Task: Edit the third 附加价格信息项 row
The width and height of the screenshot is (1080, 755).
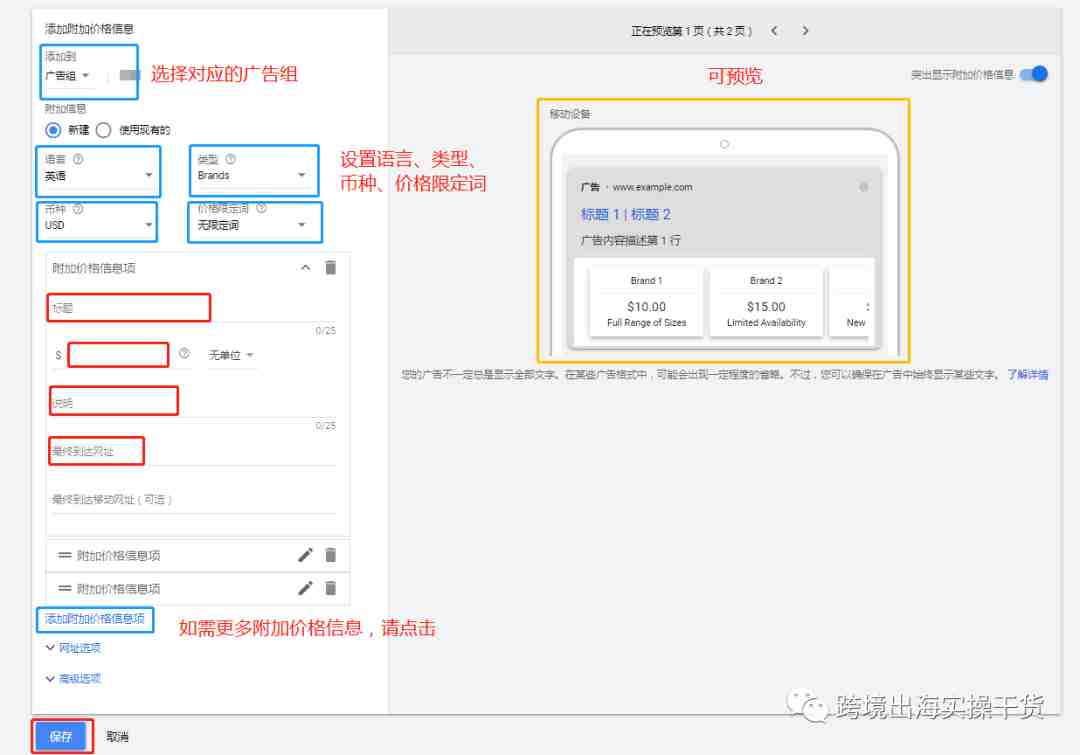Action: (x=305, y=588)
